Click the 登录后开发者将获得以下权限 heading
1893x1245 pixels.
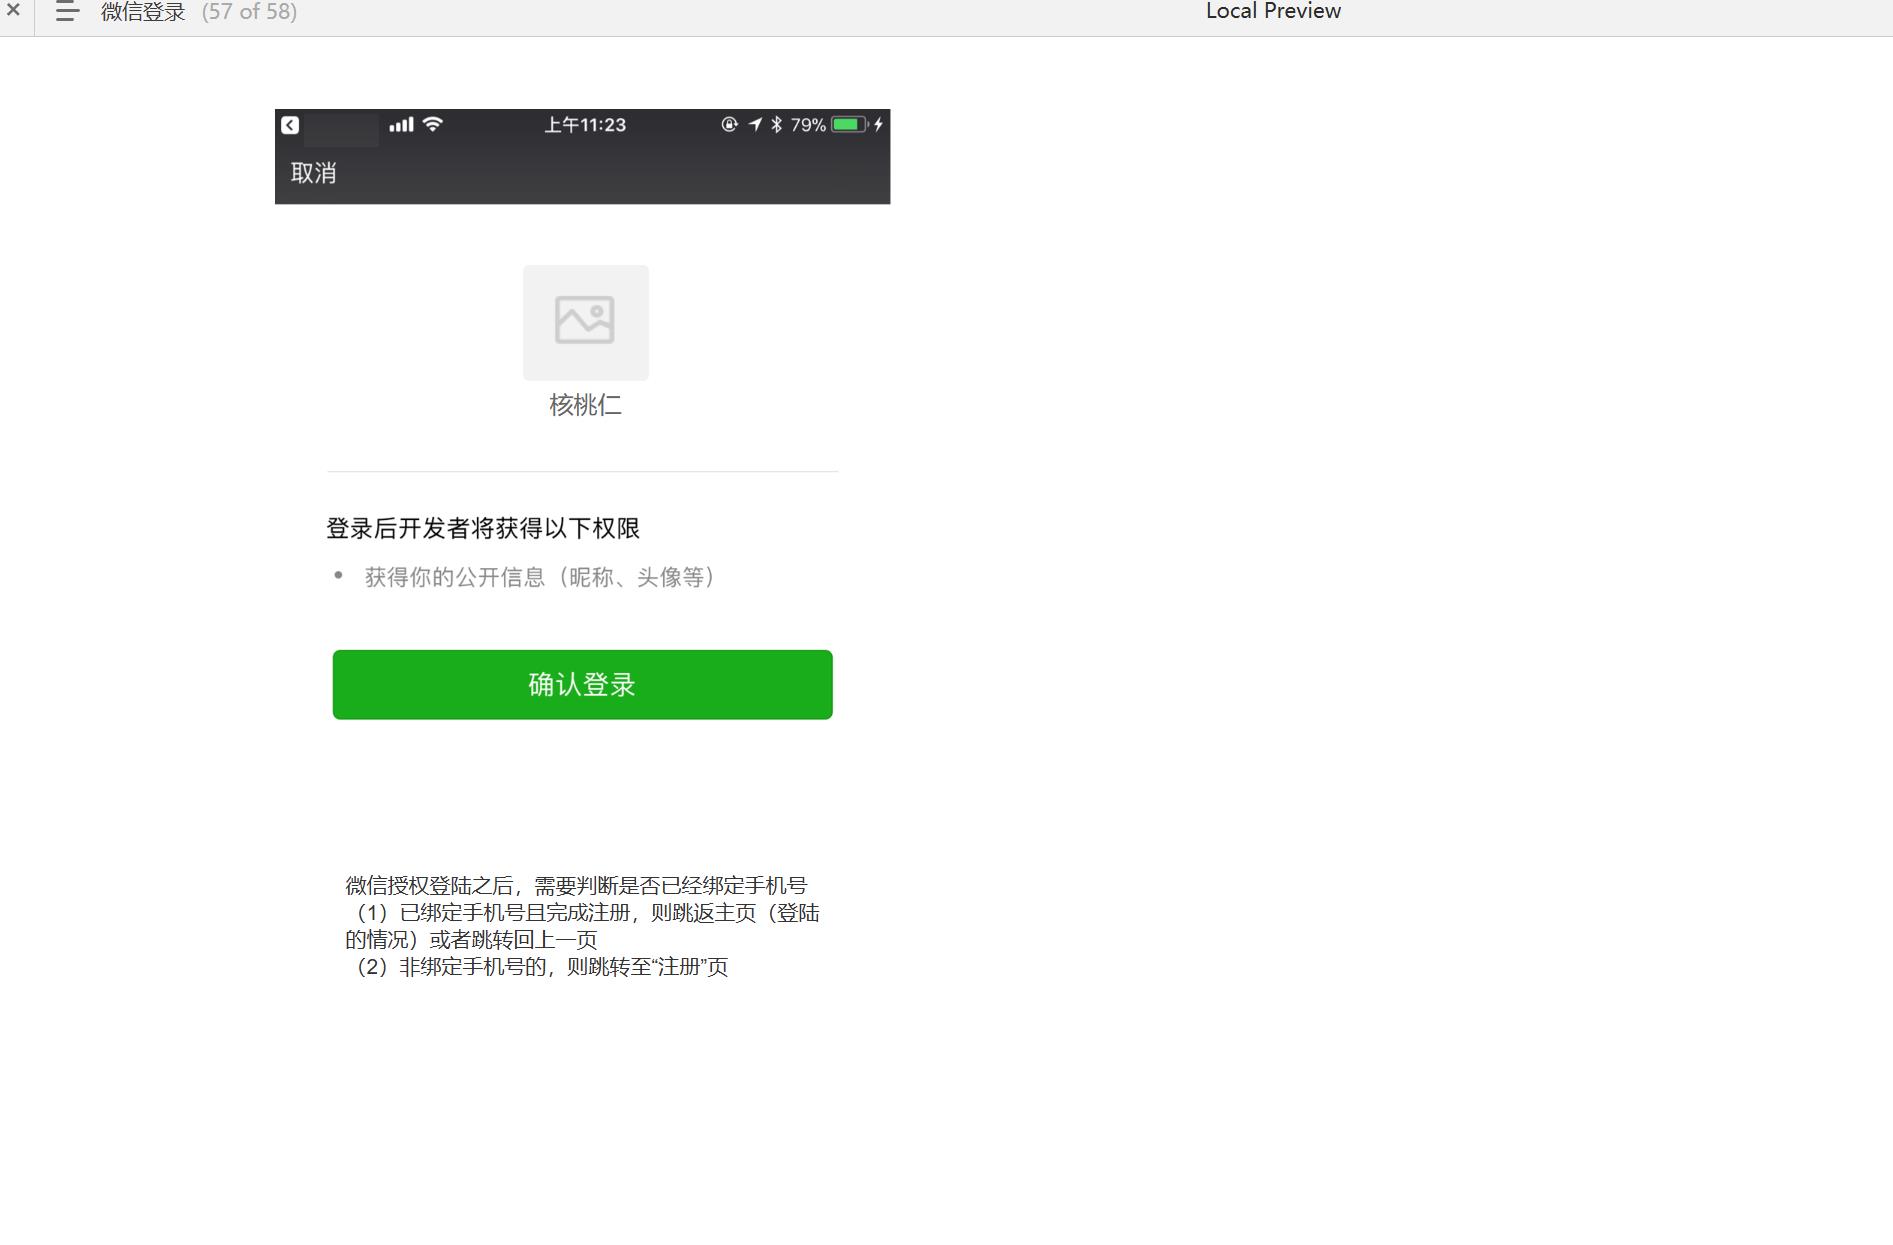[x=483, y=528]
